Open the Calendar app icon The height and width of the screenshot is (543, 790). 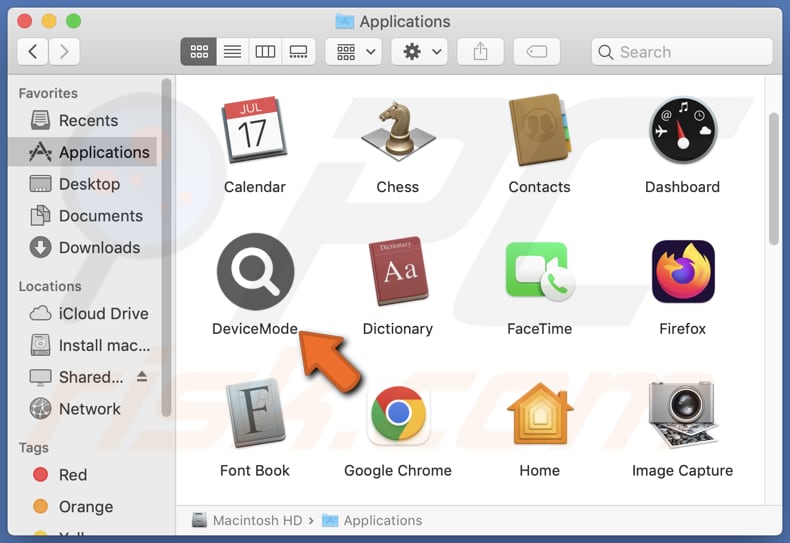click(254, 129)
